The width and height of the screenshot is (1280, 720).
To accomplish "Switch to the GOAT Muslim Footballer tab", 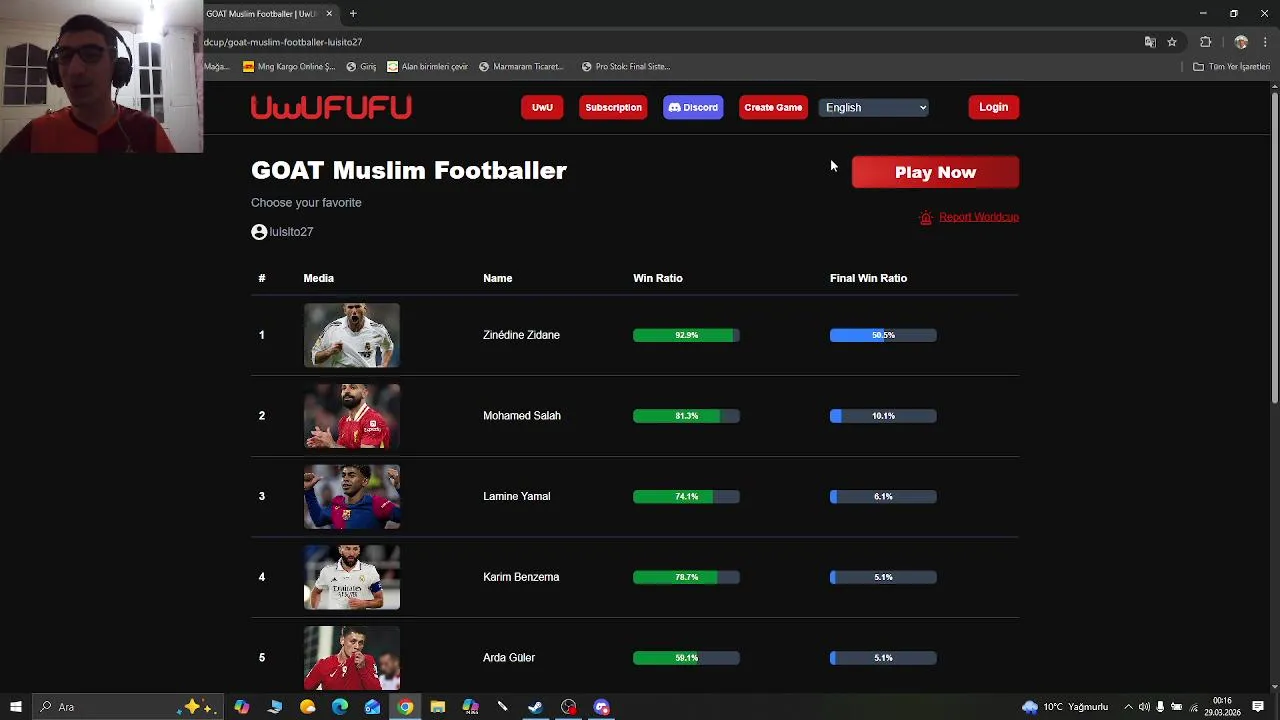I will (x=262, y=14).
